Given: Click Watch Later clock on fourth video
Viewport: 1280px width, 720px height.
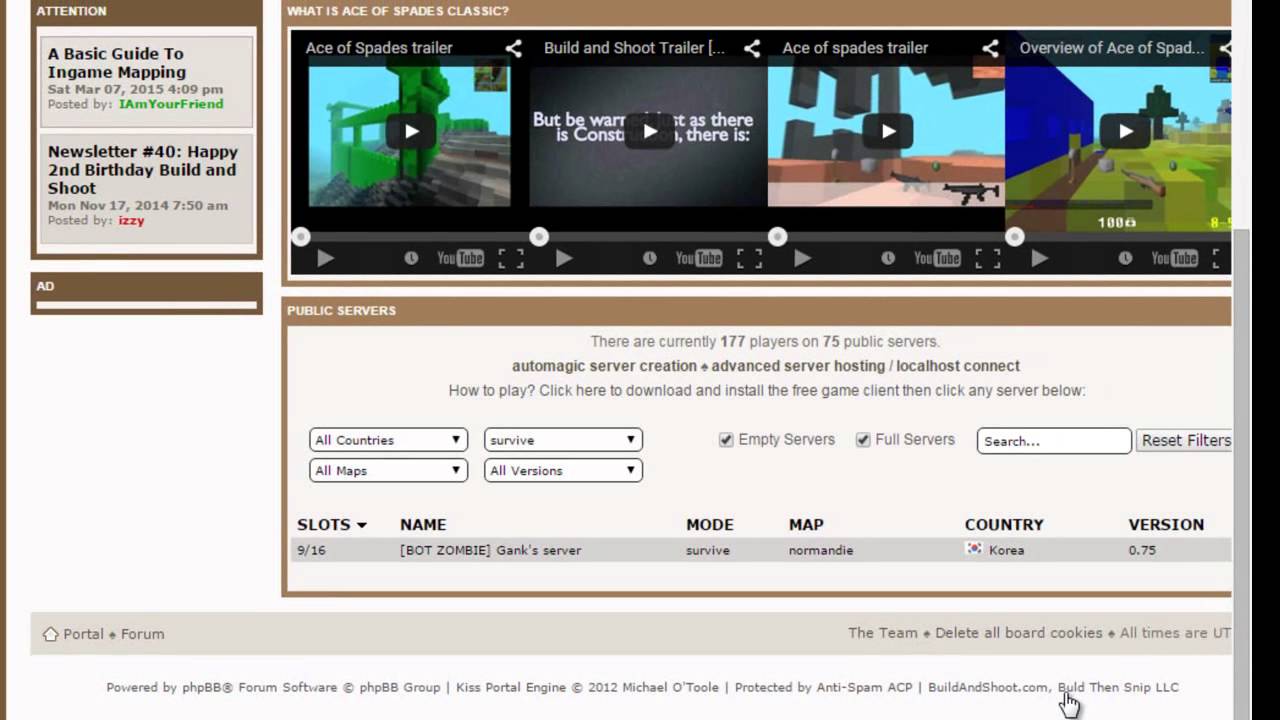Looking at the screenshot, I should [1126, 258].
